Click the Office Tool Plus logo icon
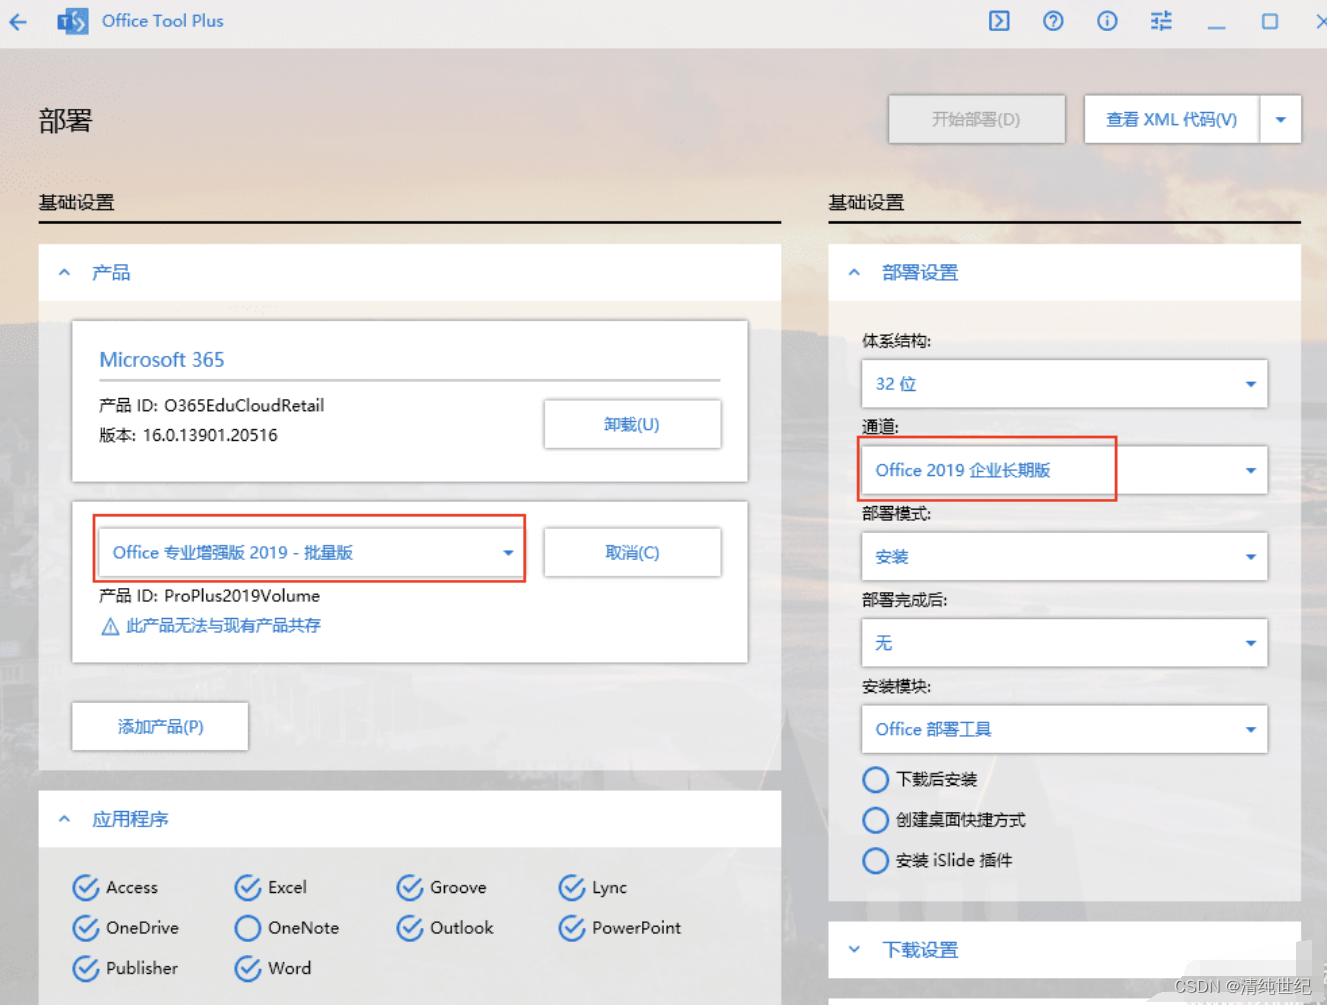This screenshot has height=1005, width=1327. pos(70,21)
